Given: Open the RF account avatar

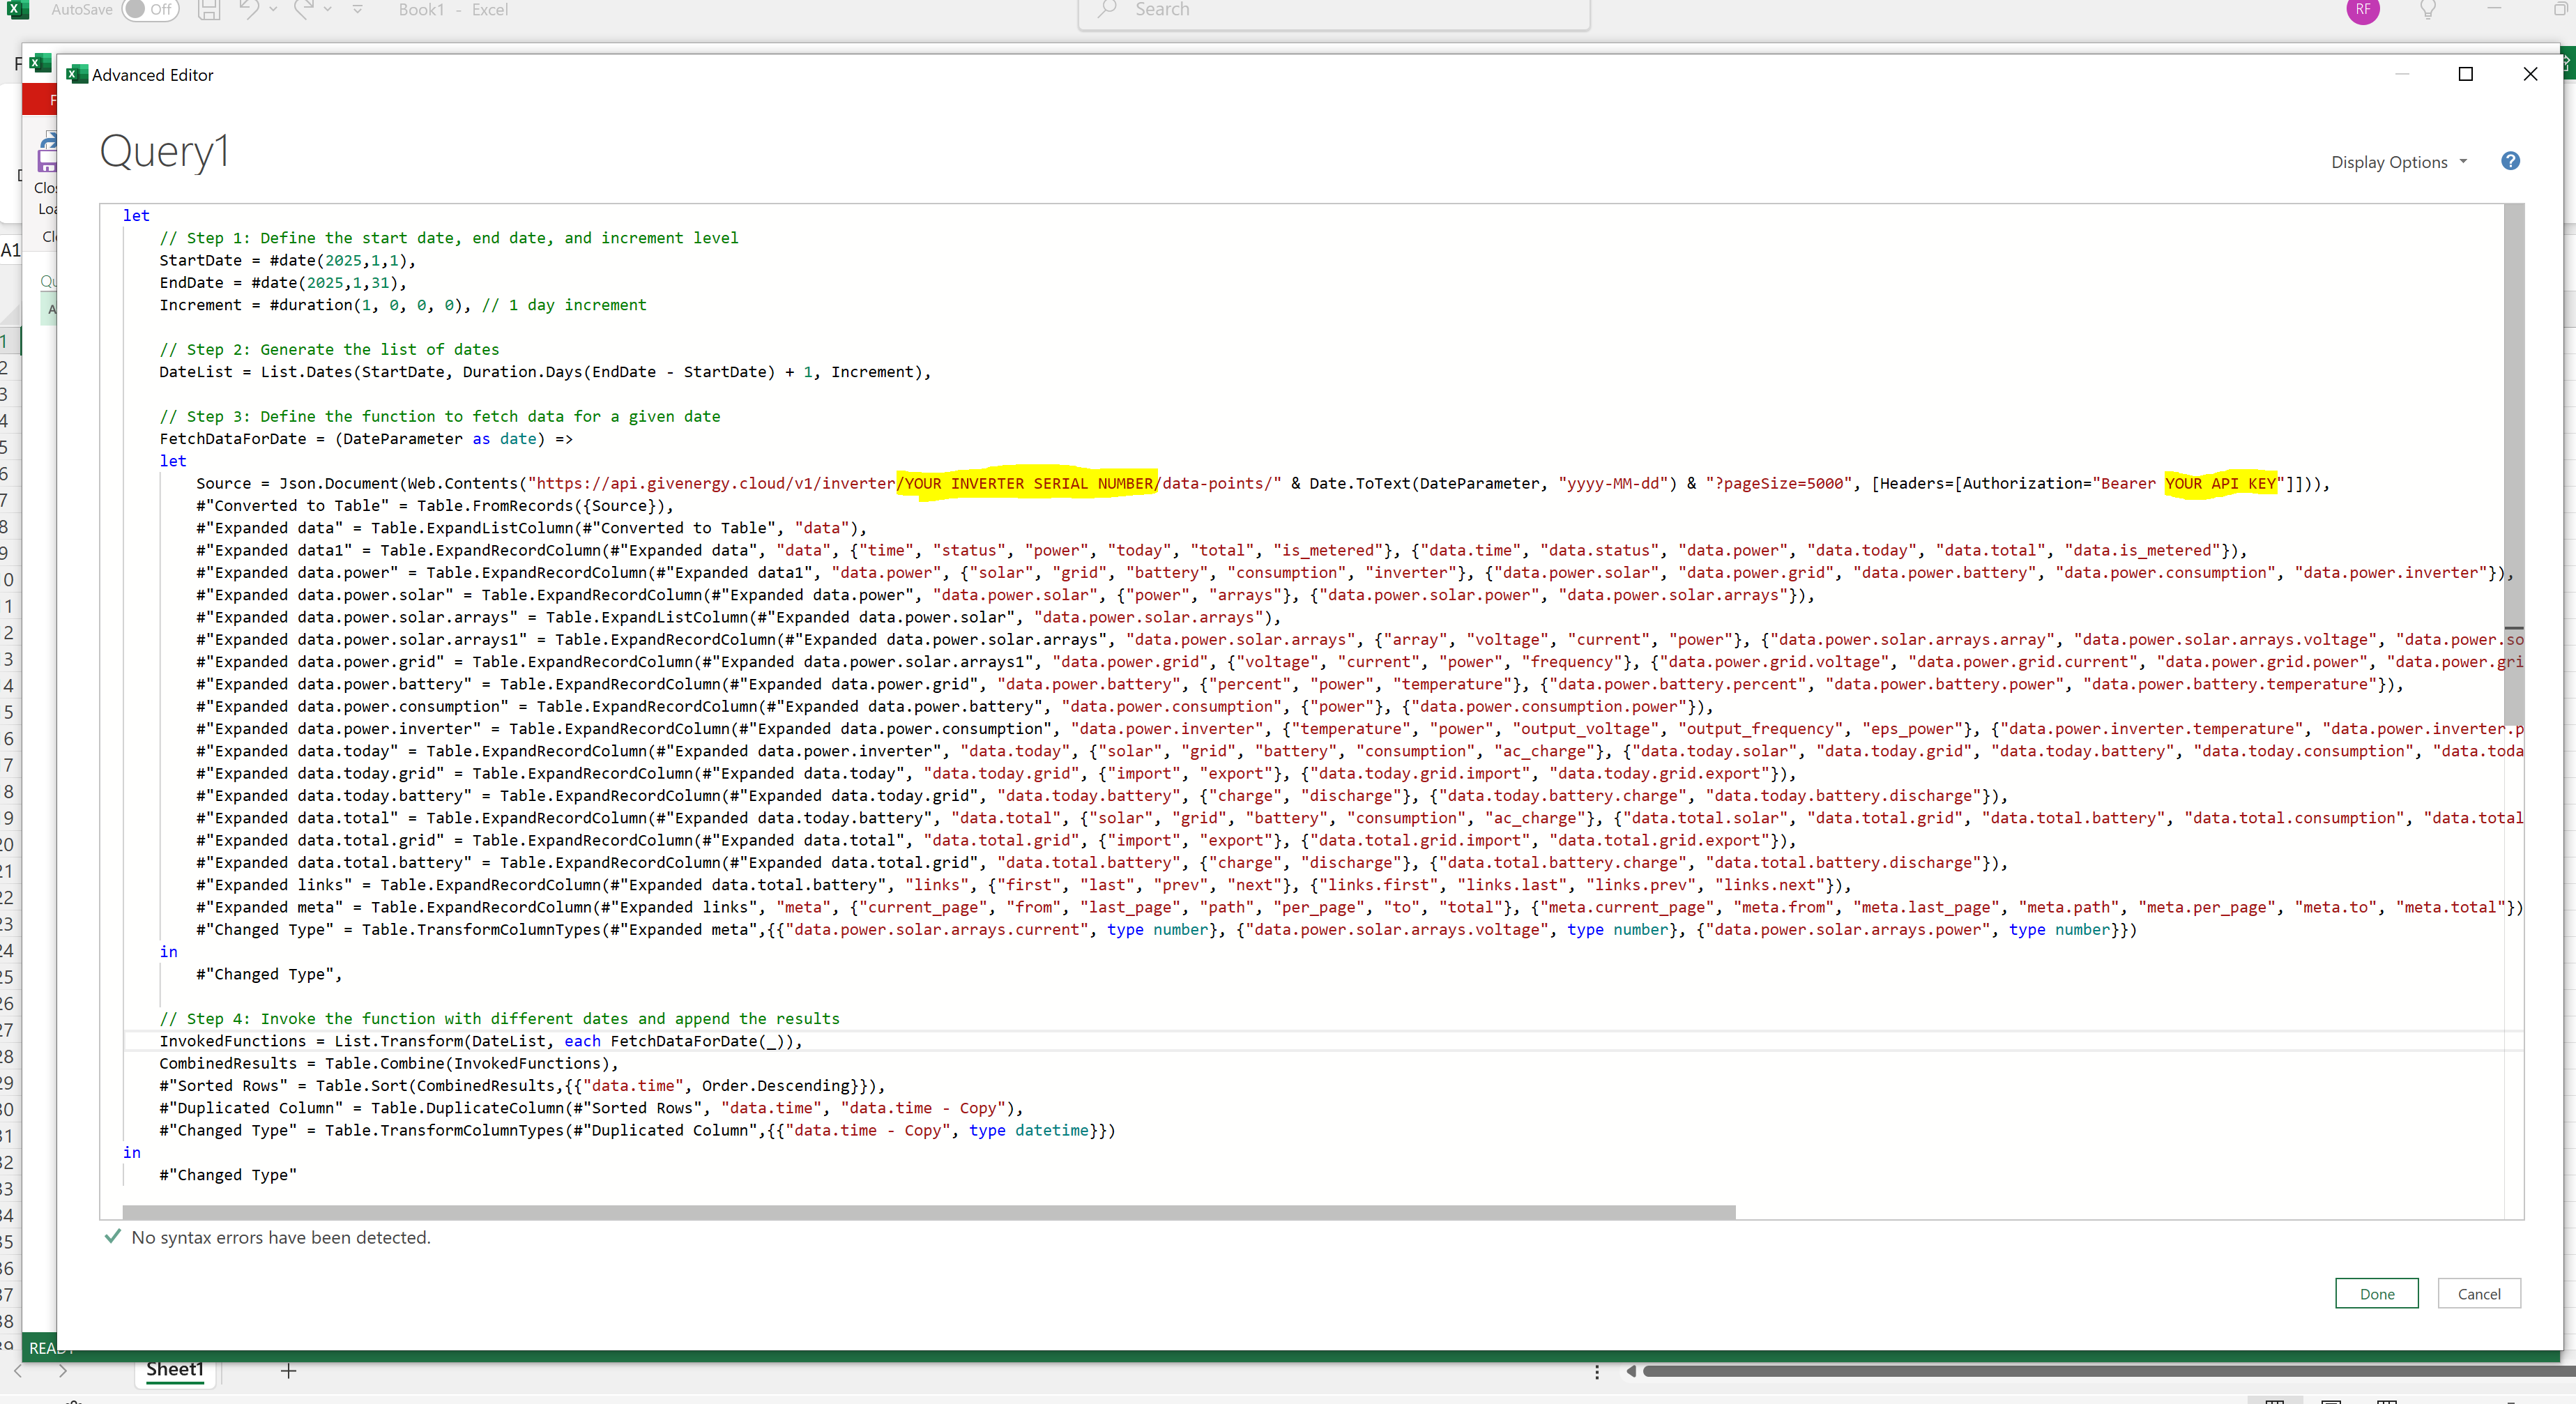Looking at the screenshot, I should pos(2362,9).
